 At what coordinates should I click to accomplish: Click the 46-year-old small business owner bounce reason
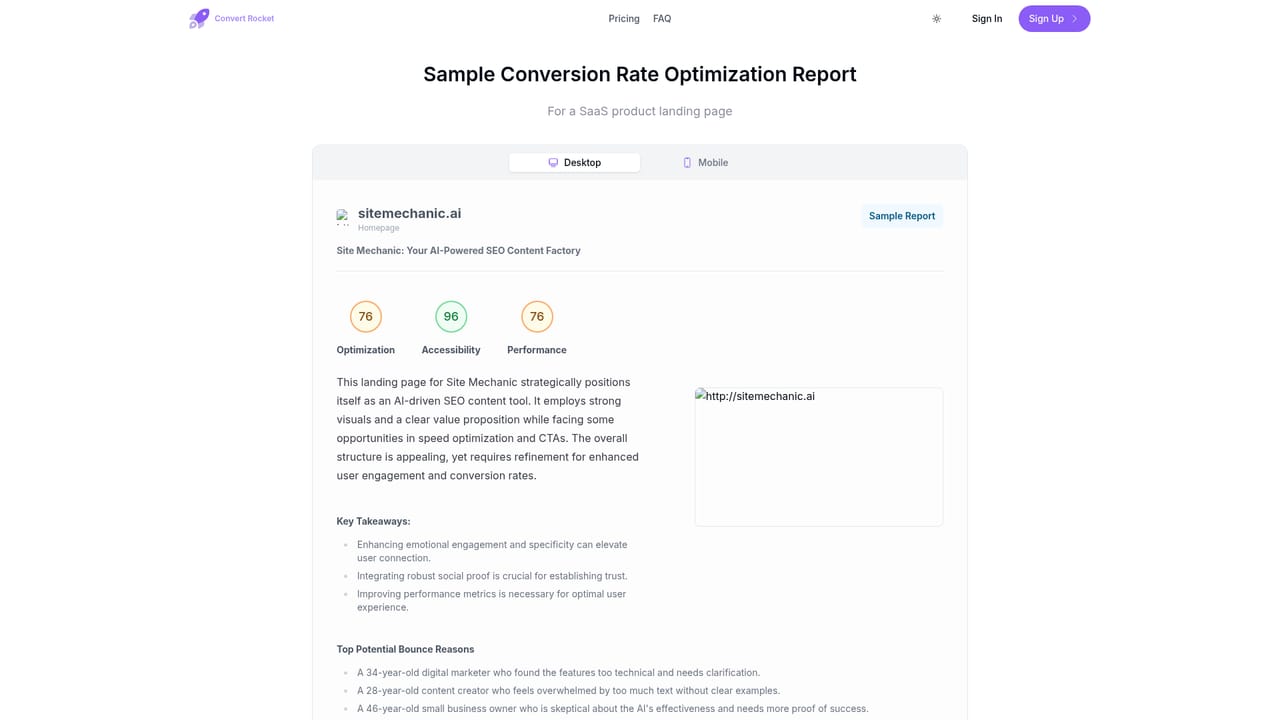click(613, 709)
